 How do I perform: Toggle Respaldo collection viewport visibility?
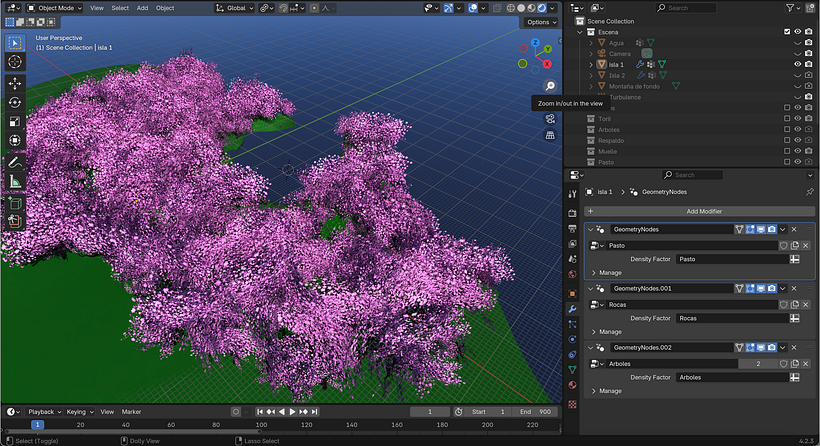[798, 141]
